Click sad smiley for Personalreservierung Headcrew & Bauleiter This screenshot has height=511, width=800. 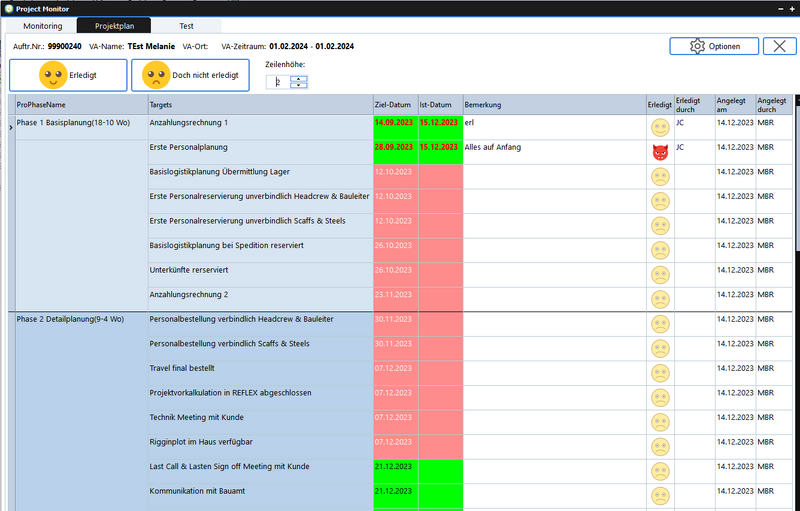coord(660,201)
